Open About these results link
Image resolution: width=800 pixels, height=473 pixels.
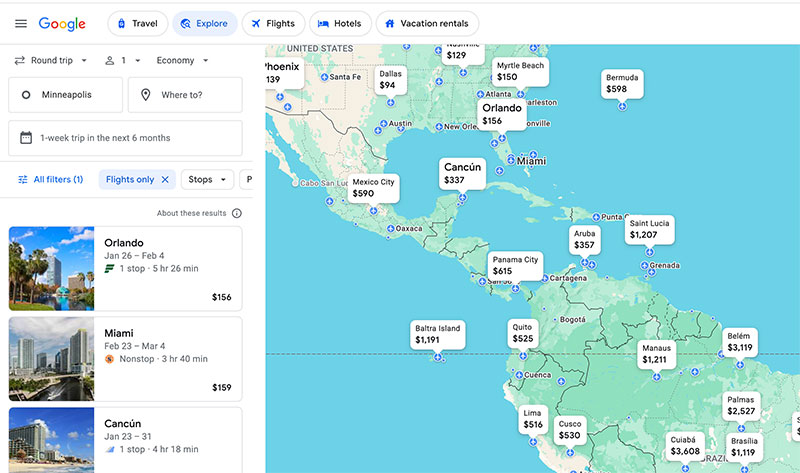tap(191, 213)
